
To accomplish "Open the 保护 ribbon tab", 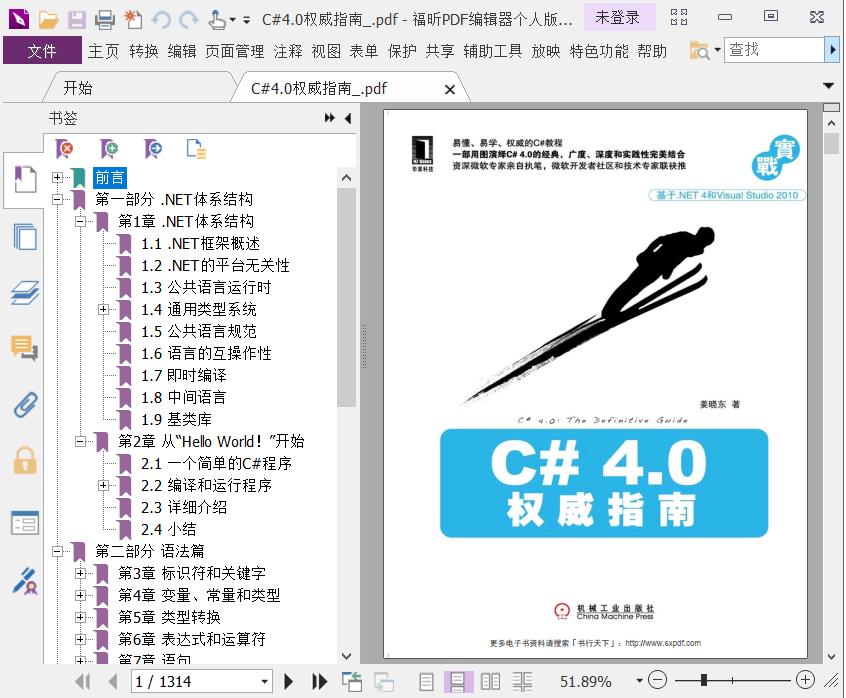I will coord(402,51).
